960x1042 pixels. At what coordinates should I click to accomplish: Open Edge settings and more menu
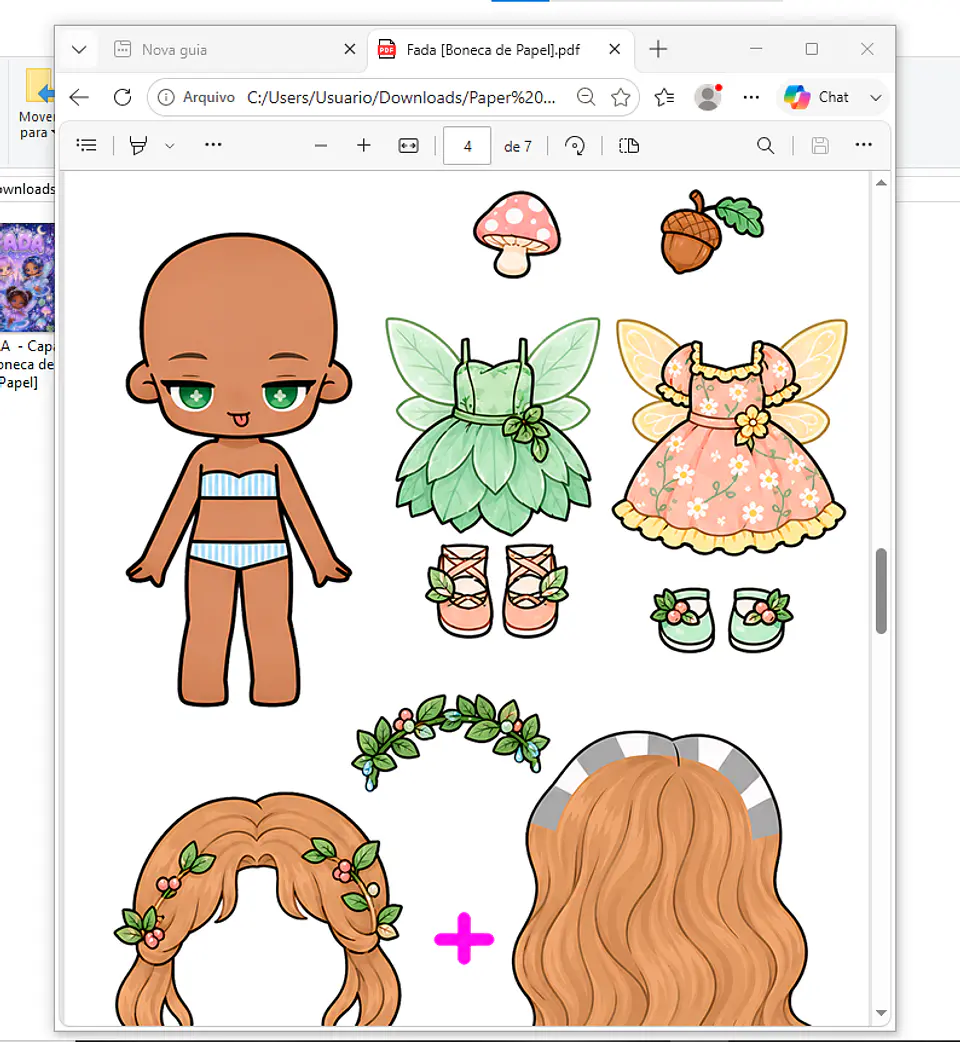(751, 98)
